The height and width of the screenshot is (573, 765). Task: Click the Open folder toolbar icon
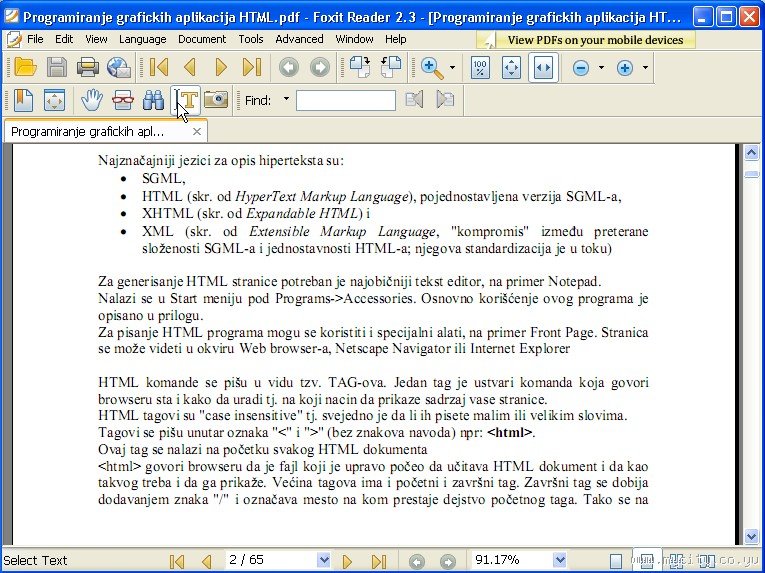click(25, 67)
